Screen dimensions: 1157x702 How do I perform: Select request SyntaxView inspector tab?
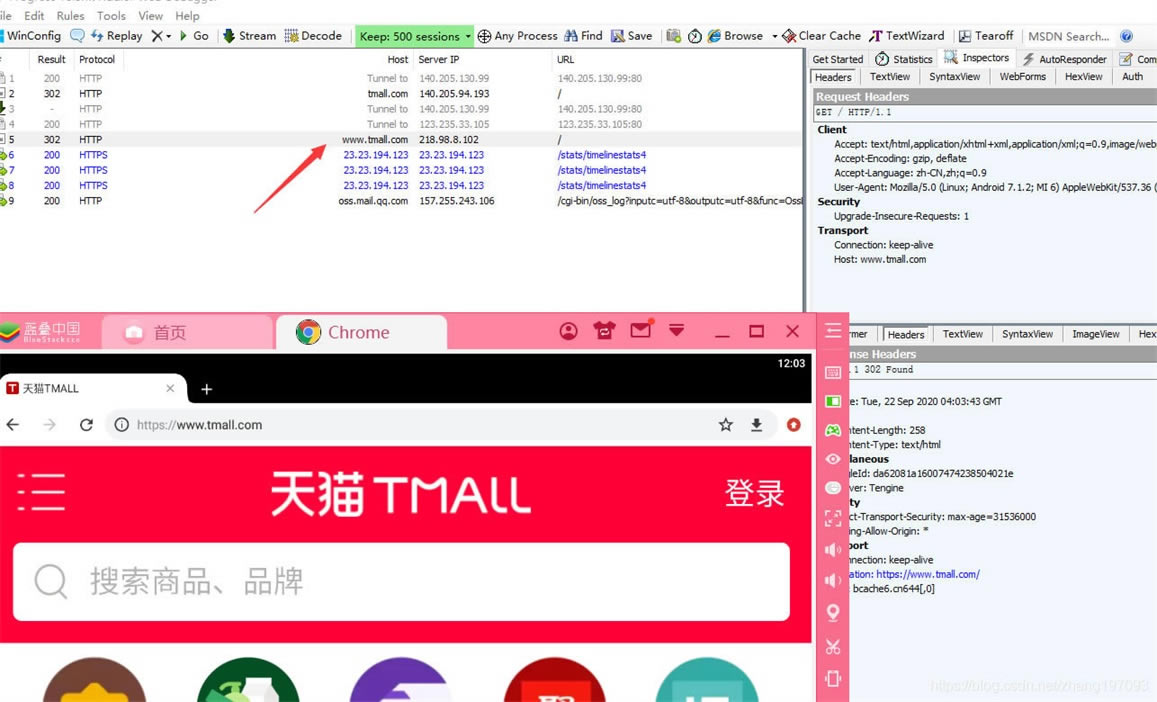[954, 77]
